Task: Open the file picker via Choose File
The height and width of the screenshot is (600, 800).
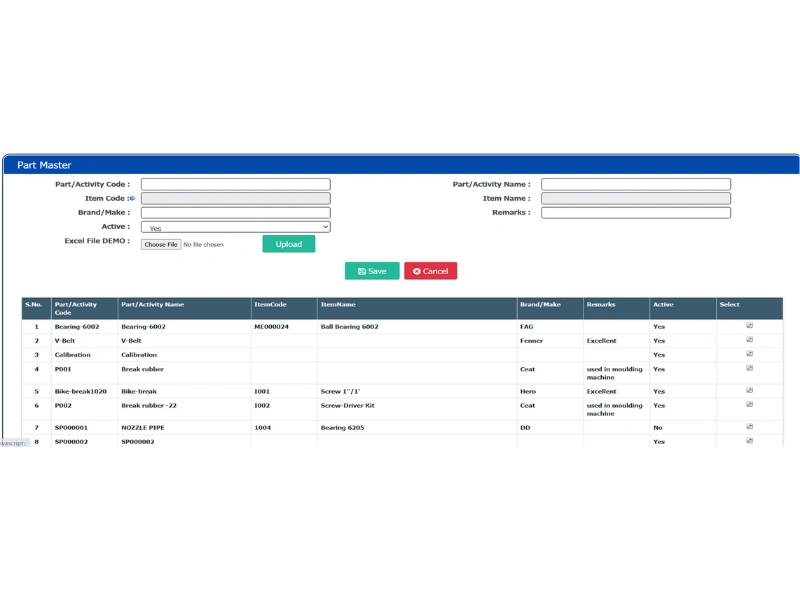Action: (160, 243)
